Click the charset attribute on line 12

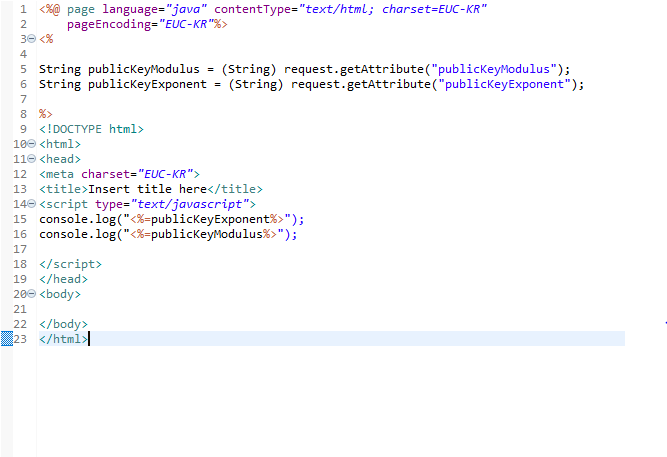click(x=105, y=174)
